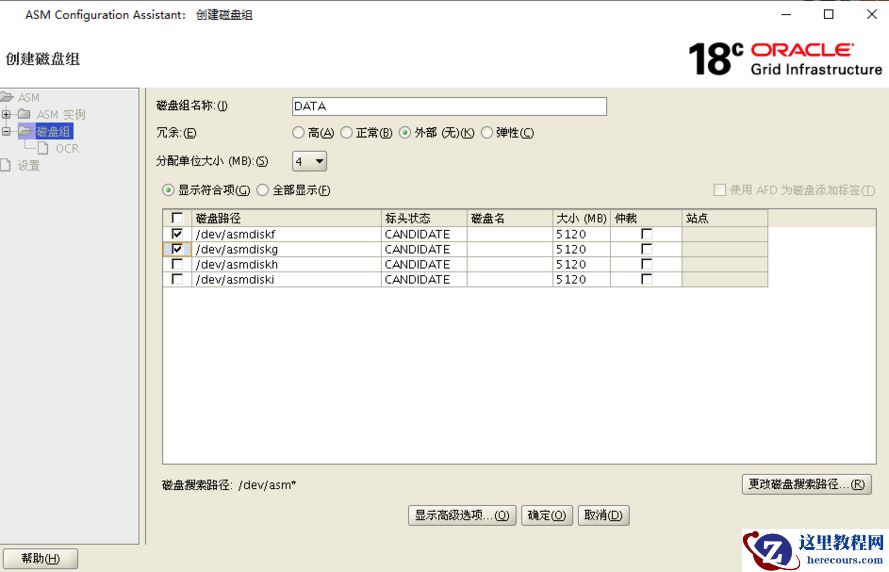Image resolution: width=889 pixels, height=572 pixels.
Task: Maximize the ASM Configuration Assistant window
Action: point(828,14)
